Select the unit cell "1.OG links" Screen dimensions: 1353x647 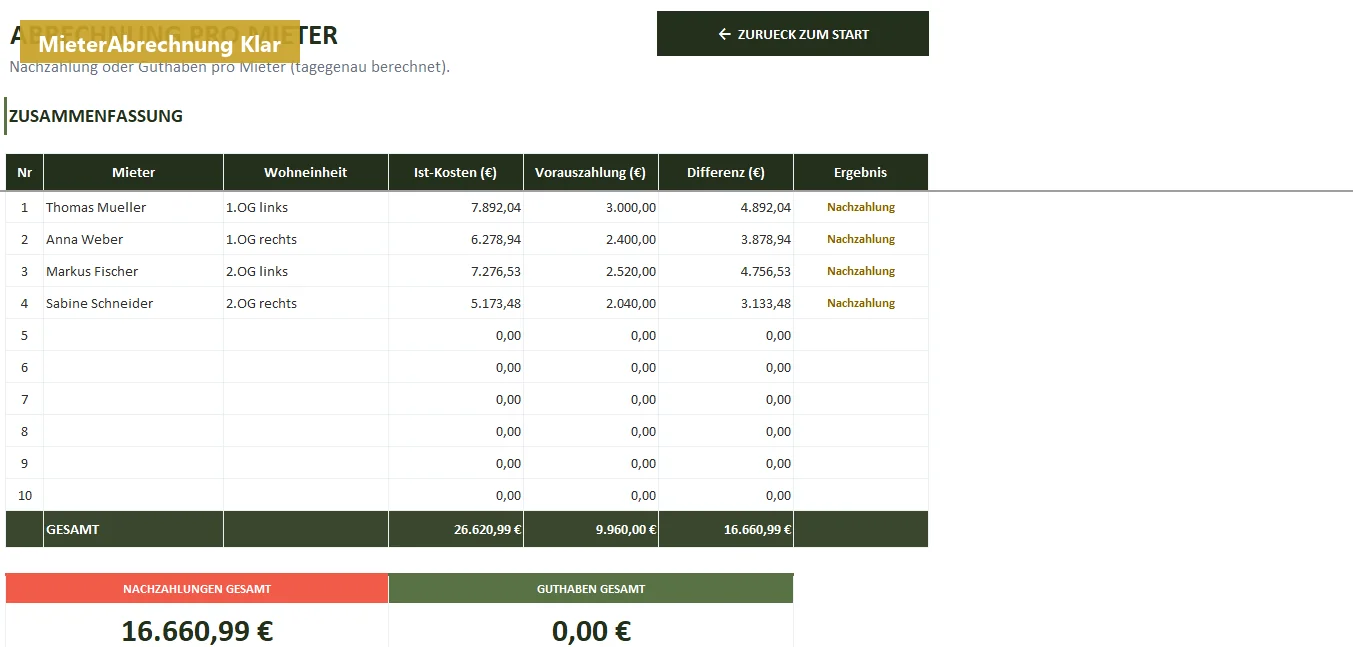[x=306, y=207]
